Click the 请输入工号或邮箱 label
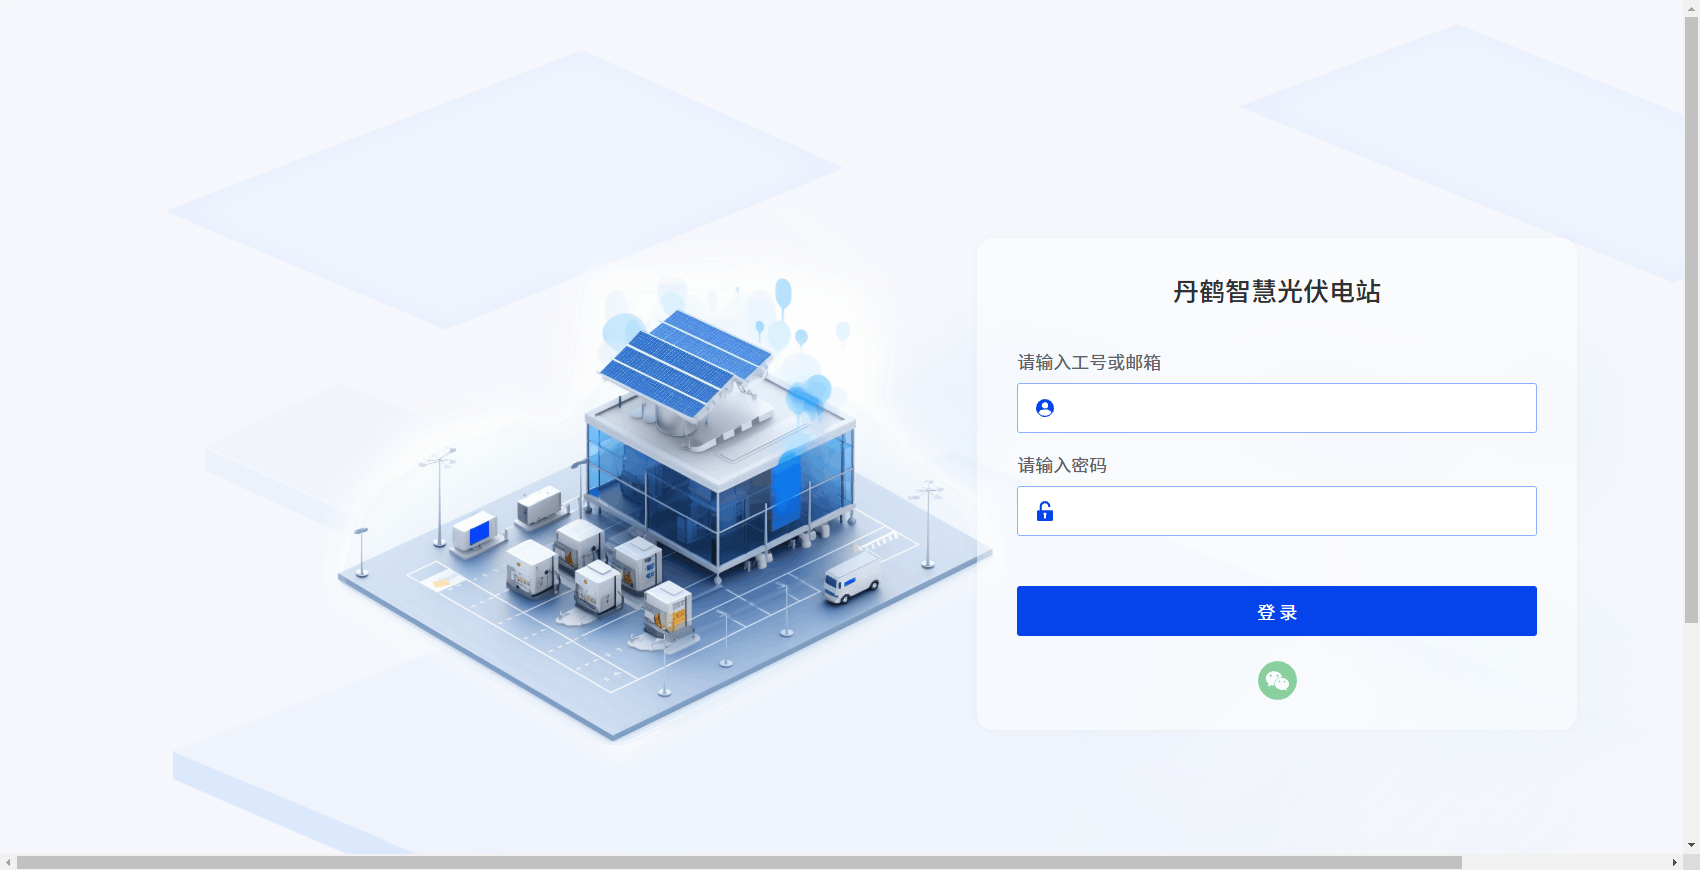This screenshot has height=870, width=1700. pos(1089,362)
